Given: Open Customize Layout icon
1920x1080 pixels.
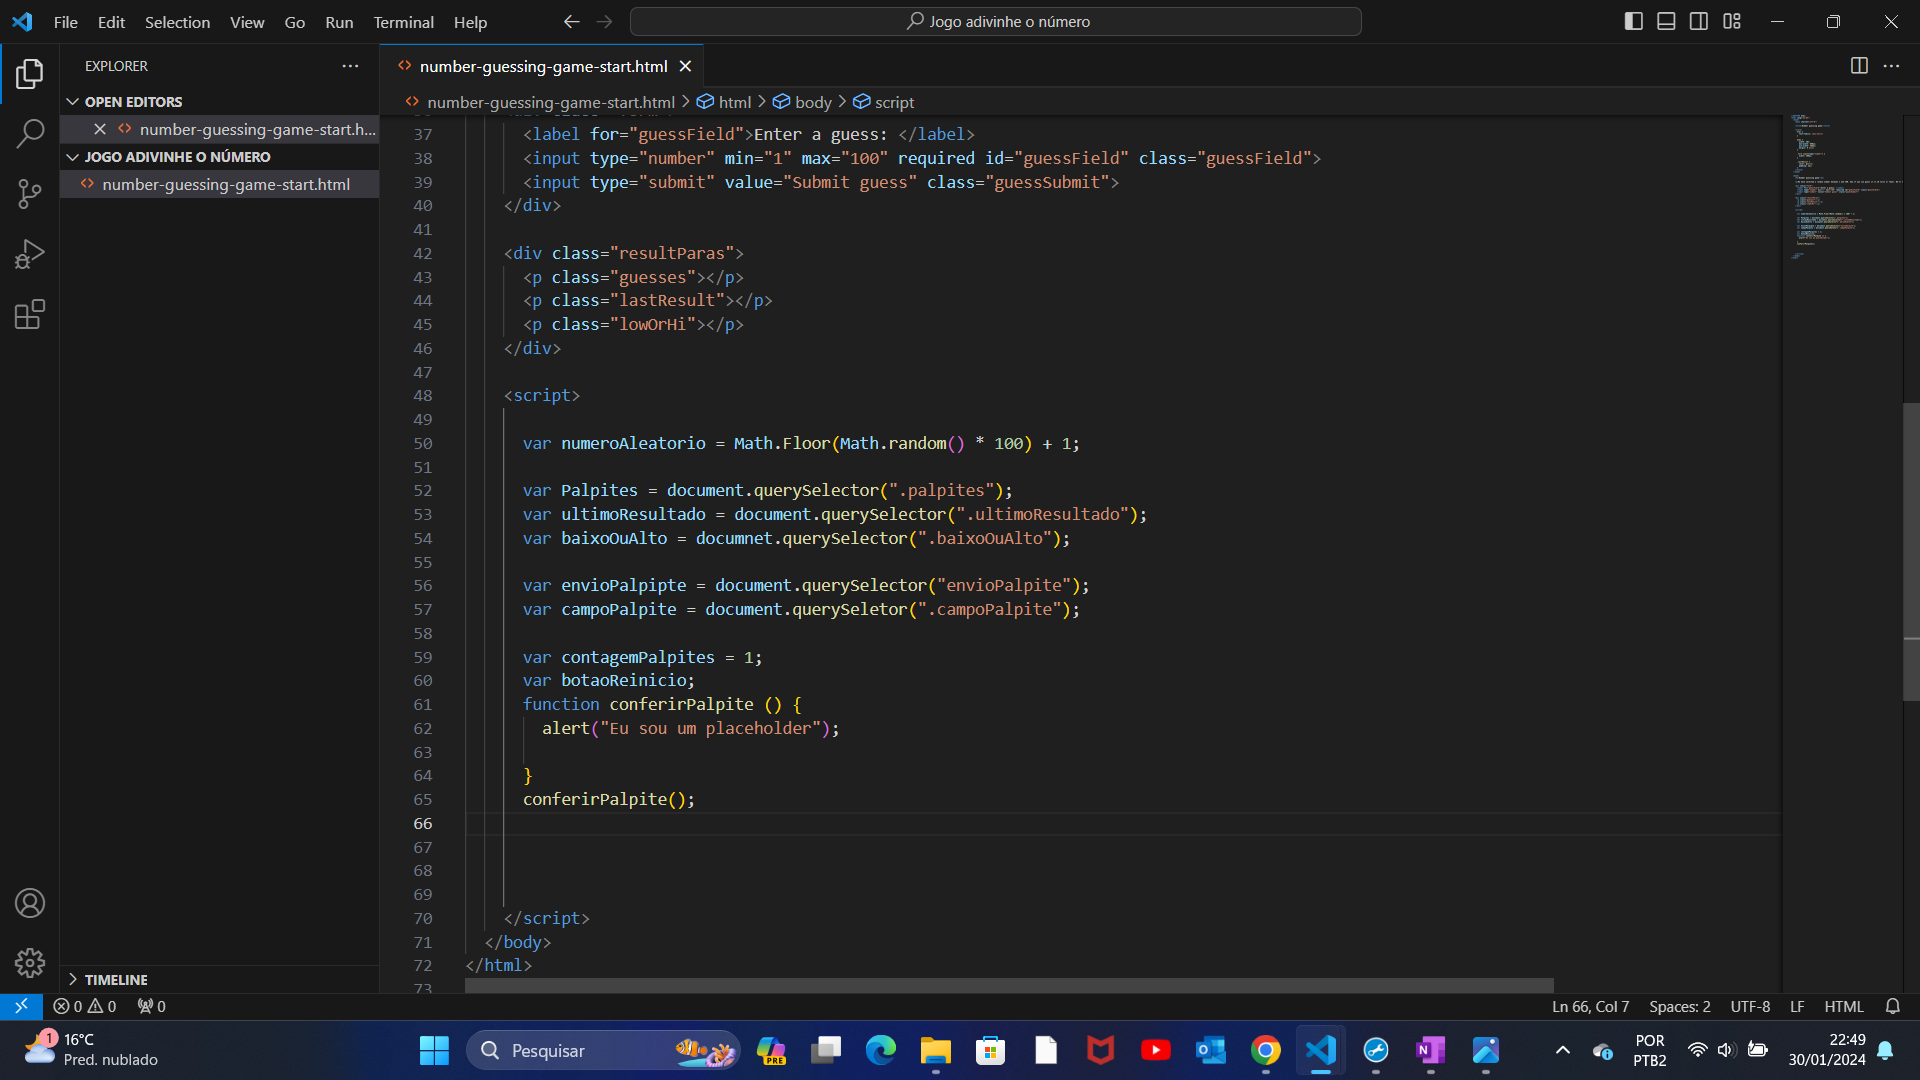Looking at the screenshot, I should [x=1732, y=21].
